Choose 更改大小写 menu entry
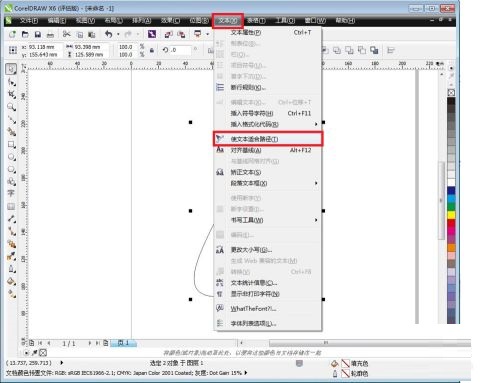 coord(267,250)
